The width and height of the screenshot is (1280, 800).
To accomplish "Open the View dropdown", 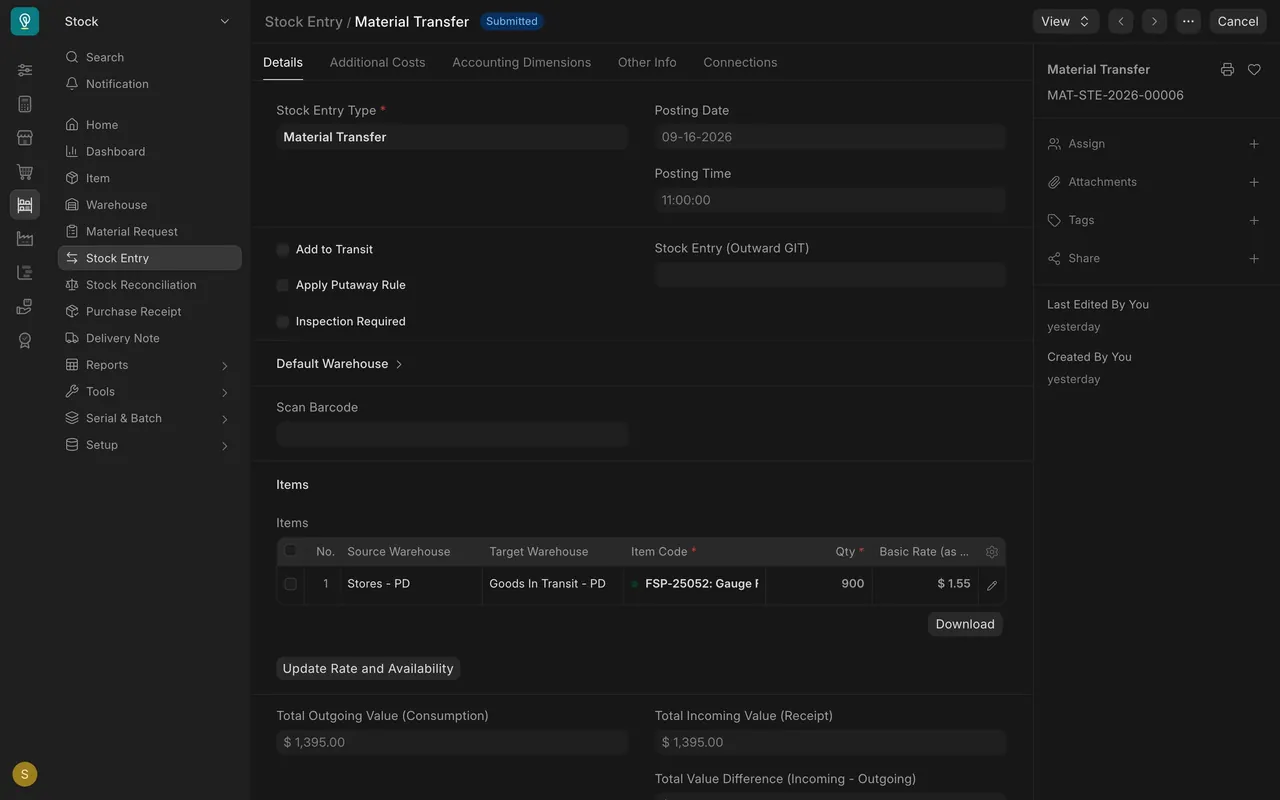I will 1066,21.
